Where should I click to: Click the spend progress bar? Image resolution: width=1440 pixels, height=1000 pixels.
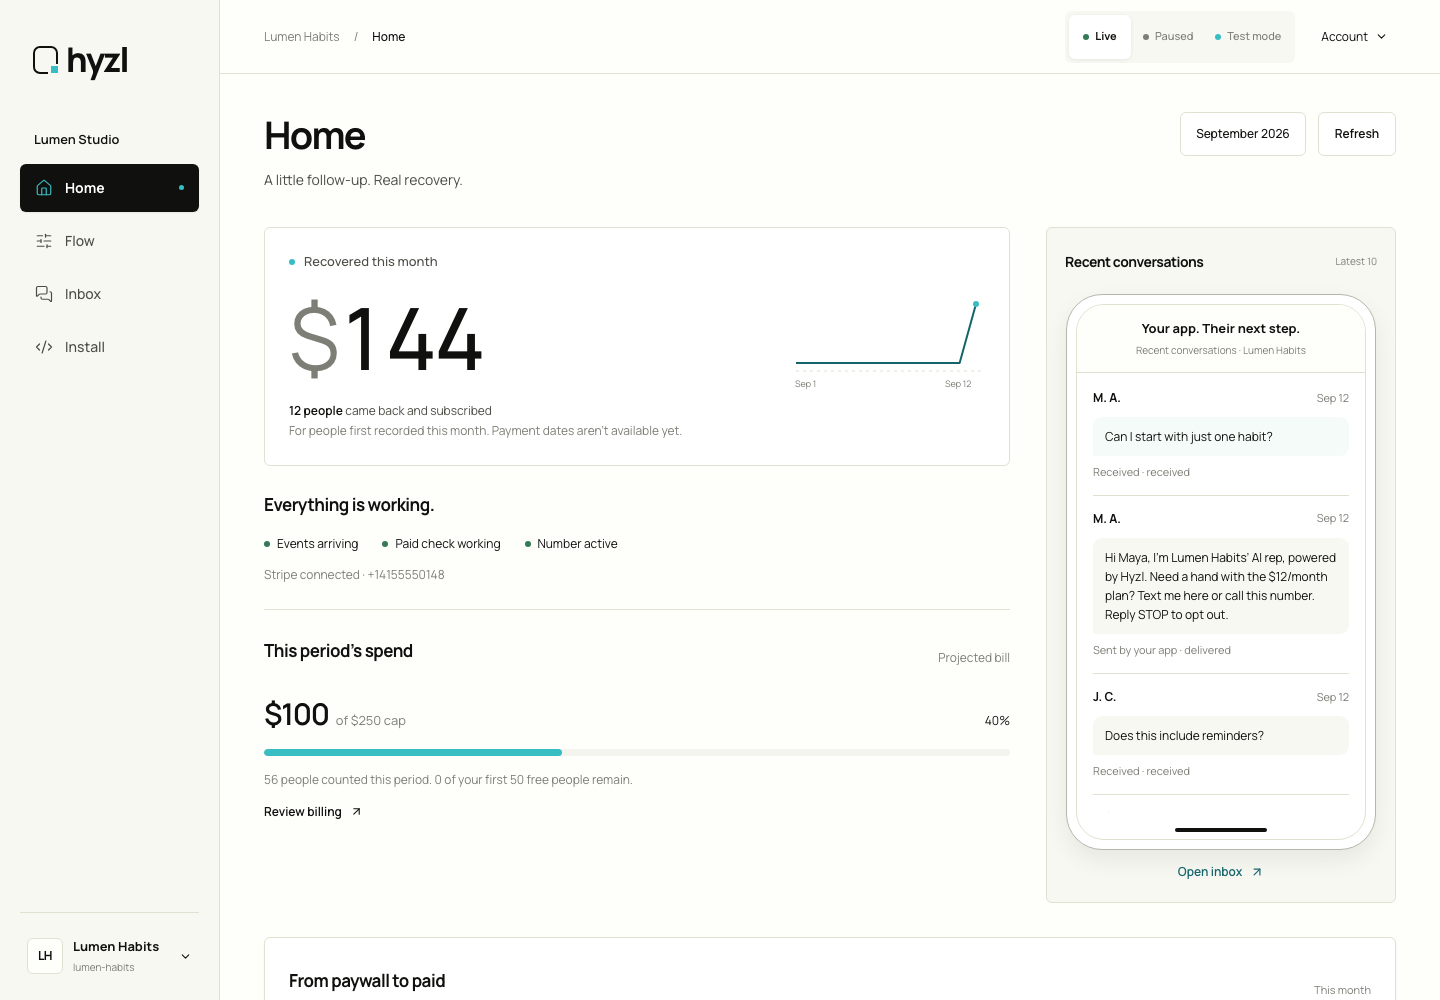637,752
